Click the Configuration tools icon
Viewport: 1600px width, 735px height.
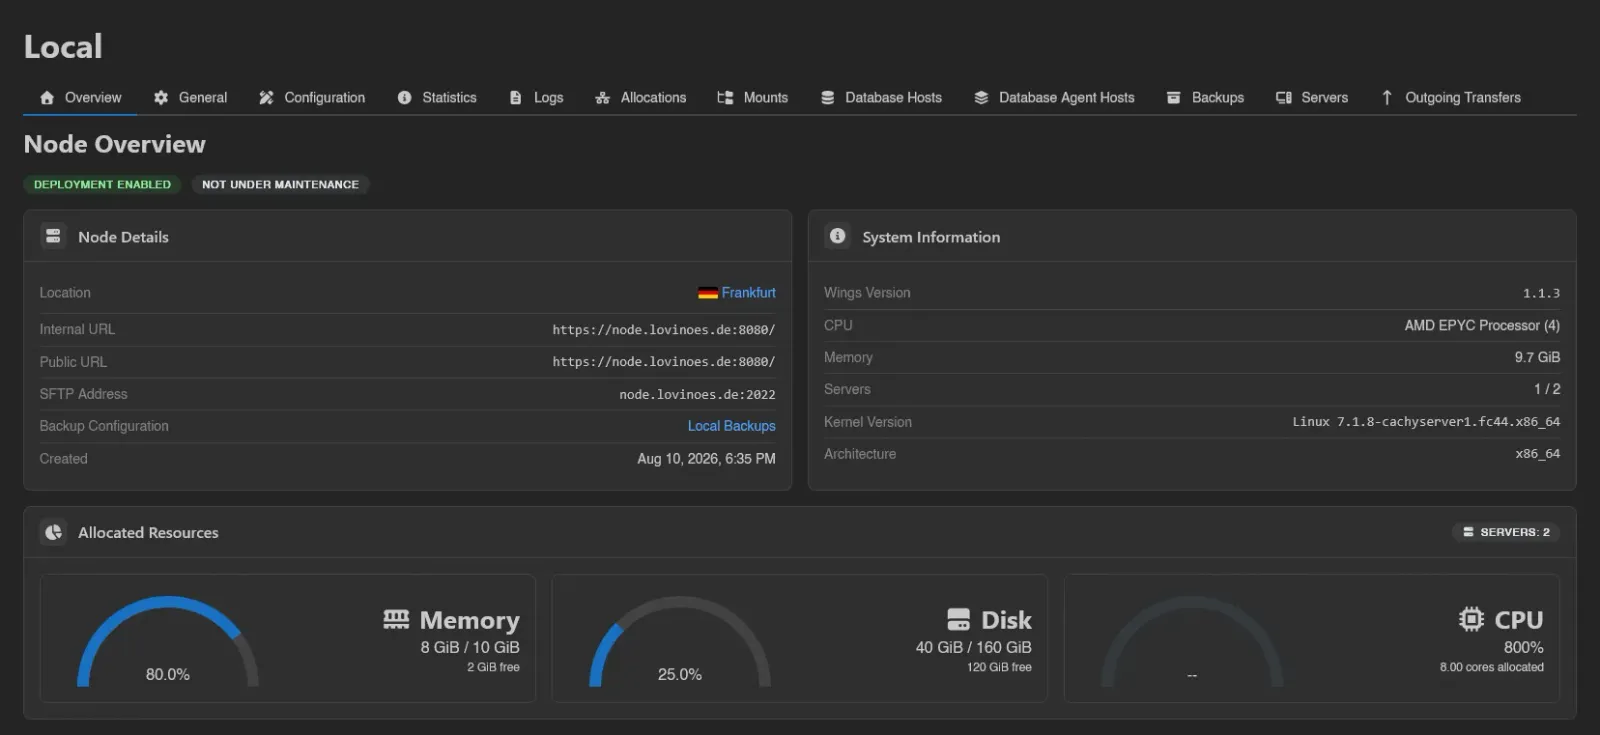pyautogui.click(x=266, y=98)
